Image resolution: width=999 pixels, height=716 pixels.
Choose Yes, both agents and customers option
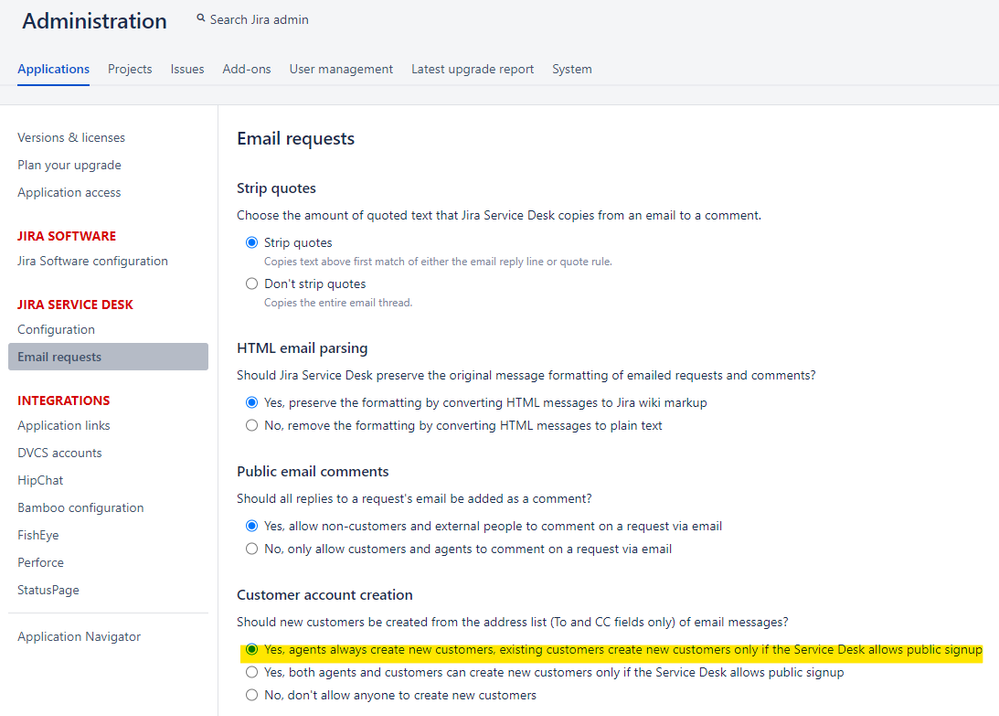click(x=252, y=673)
